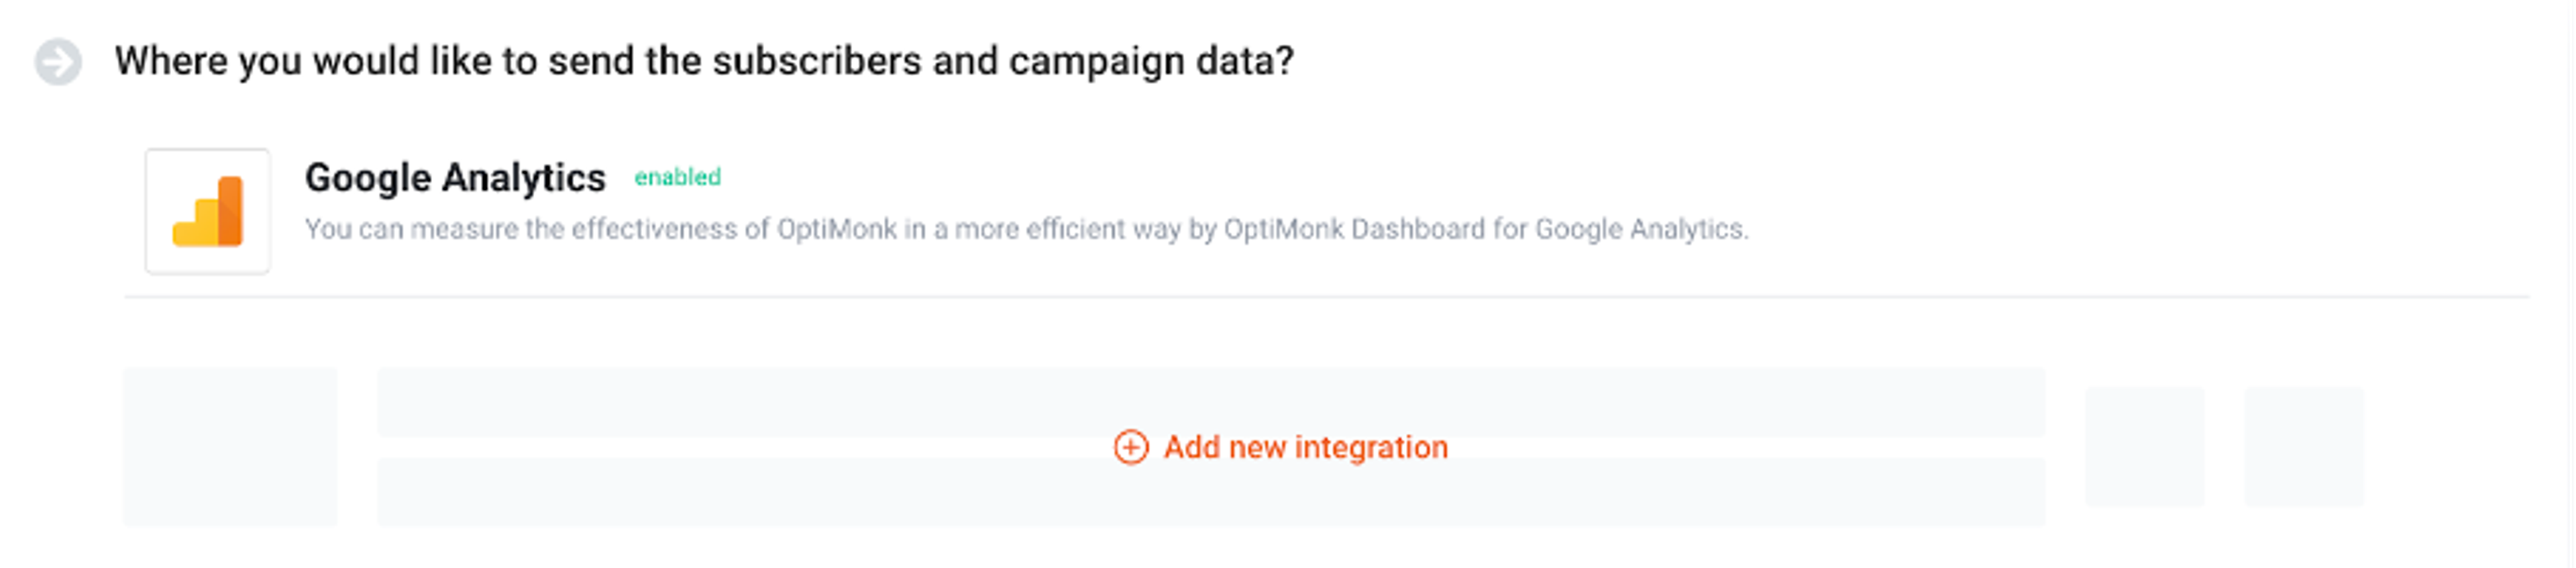Image resolution: width=2576 pixels, height=568 pixels.
Task: Click the 'You can measure' description start
Action: coord(355,229)
